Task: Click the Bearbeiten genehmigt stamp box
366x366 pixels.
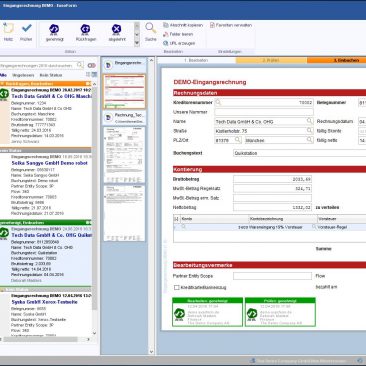Action: point(207,312)
